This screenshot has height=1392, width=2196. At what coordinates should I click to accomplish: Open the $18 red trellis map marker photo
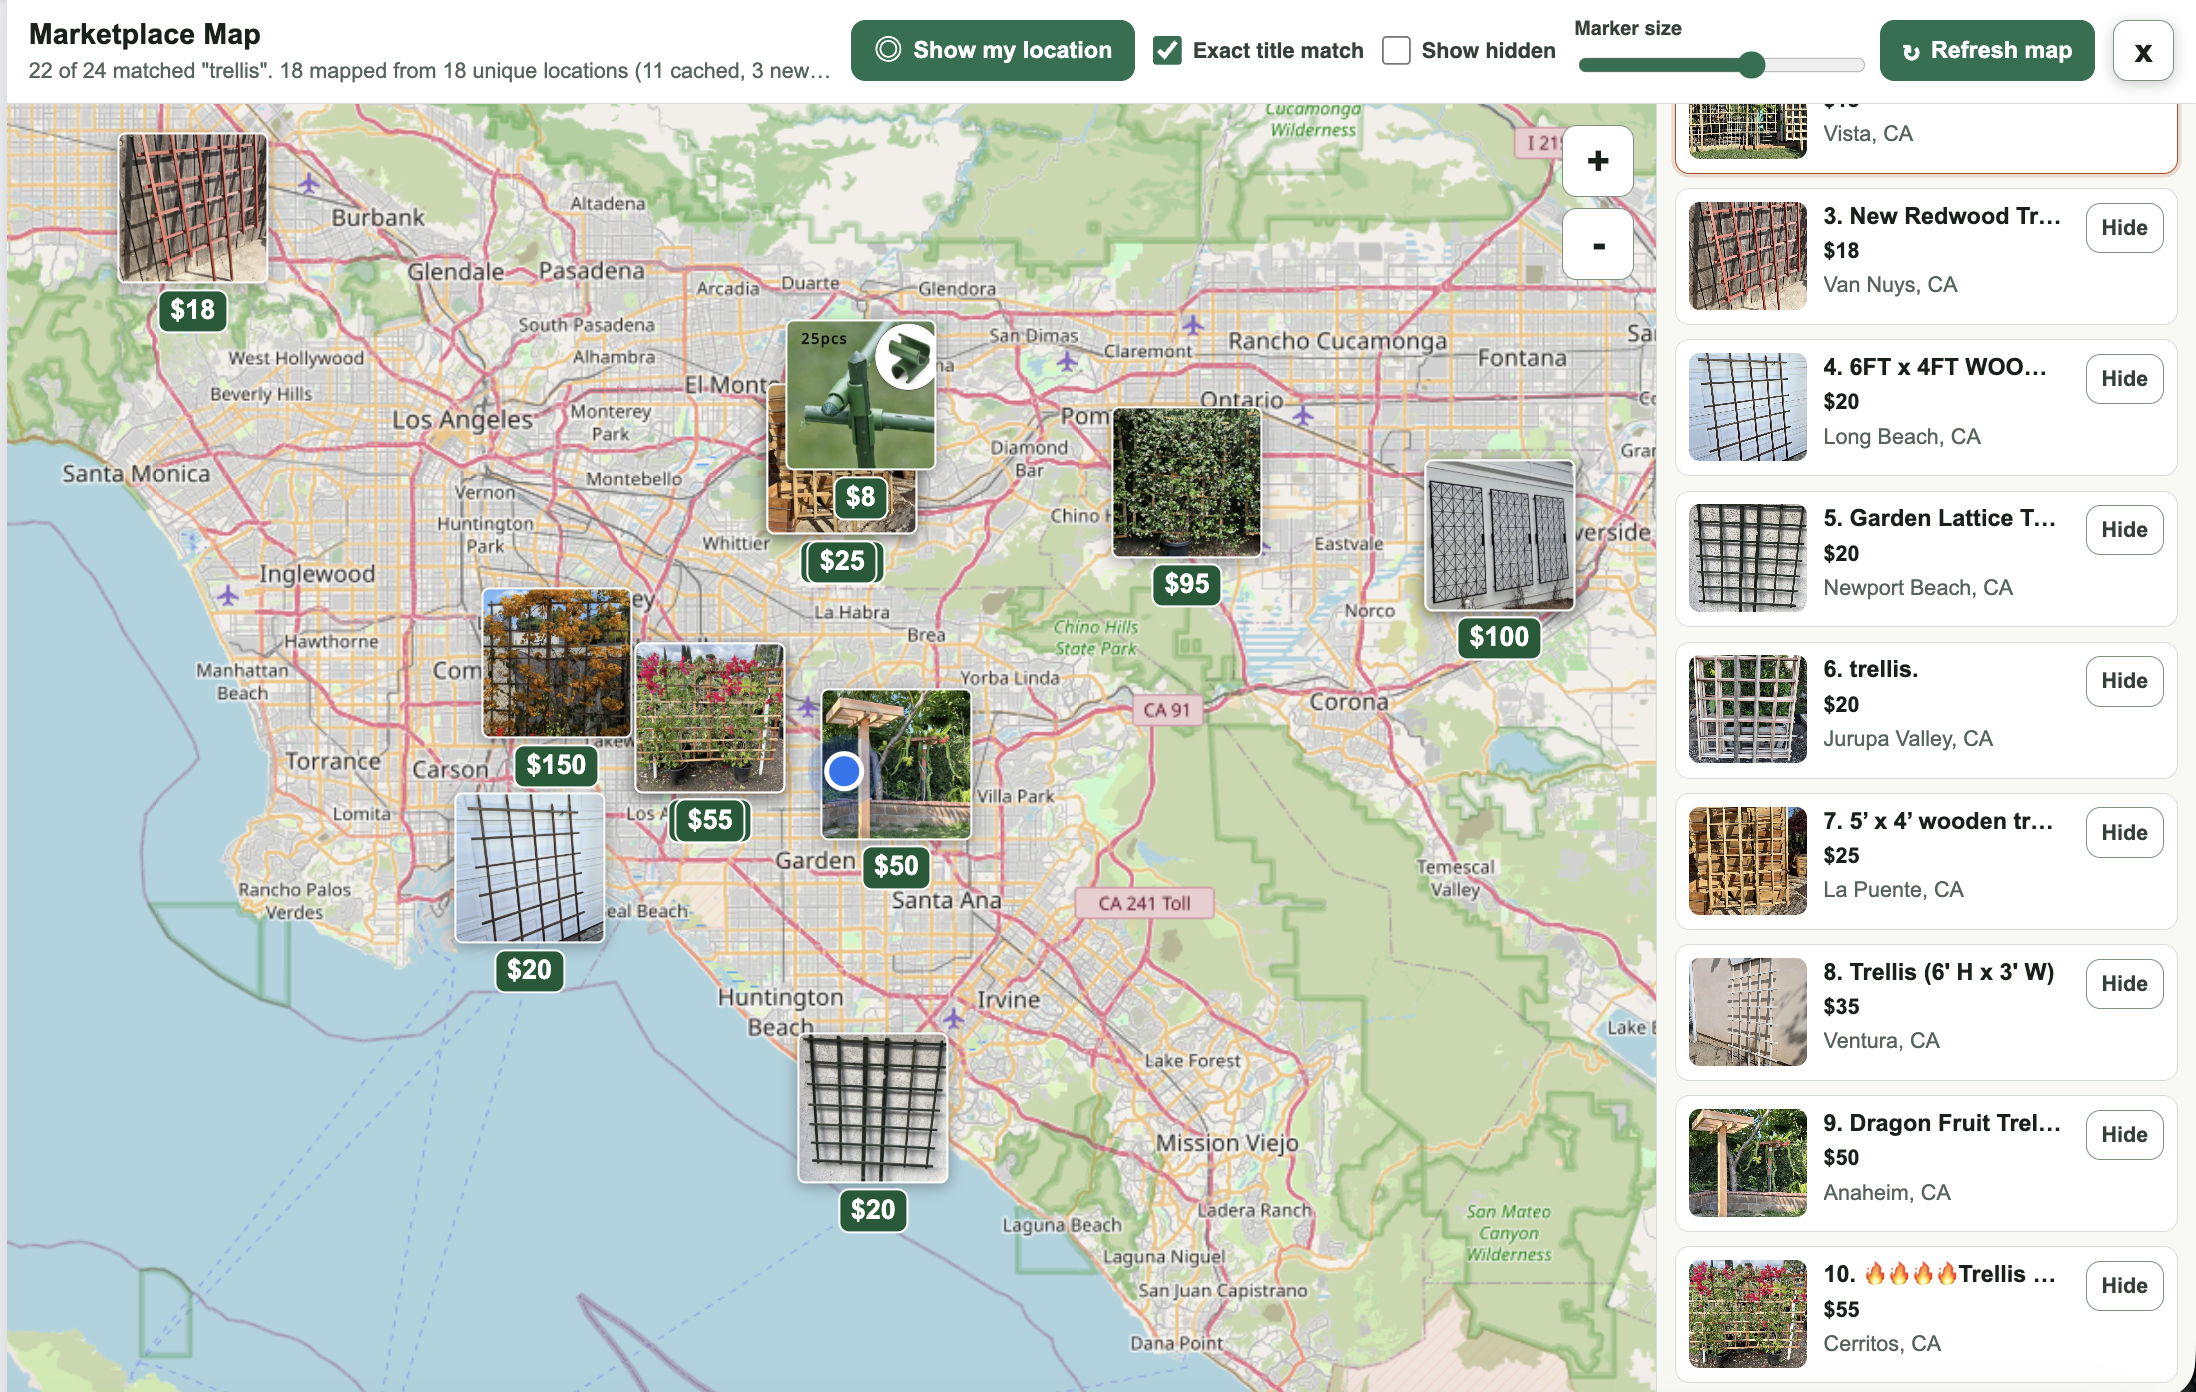(x=193, y=208)
